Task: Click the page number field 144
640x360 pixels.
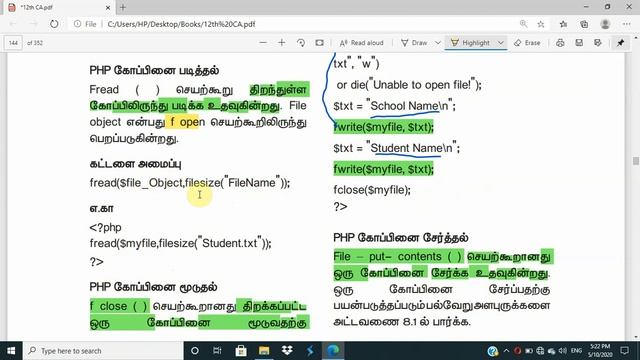Action: [13, 43]
